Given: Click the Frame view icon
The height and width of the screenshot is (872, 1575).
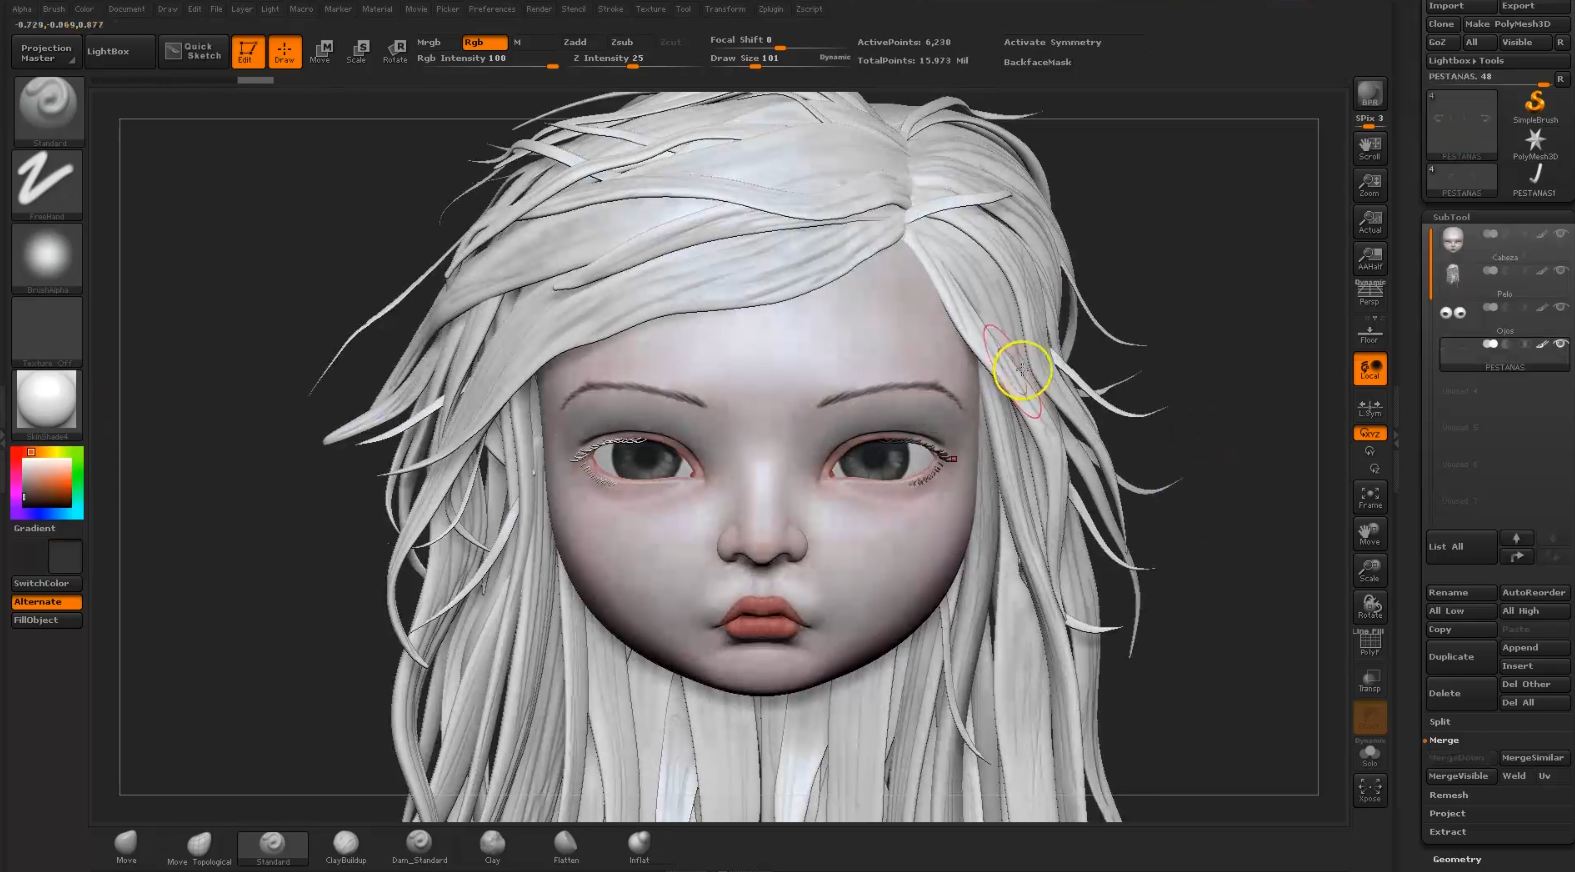Looking at the screenshot, I should point(1370,496).
